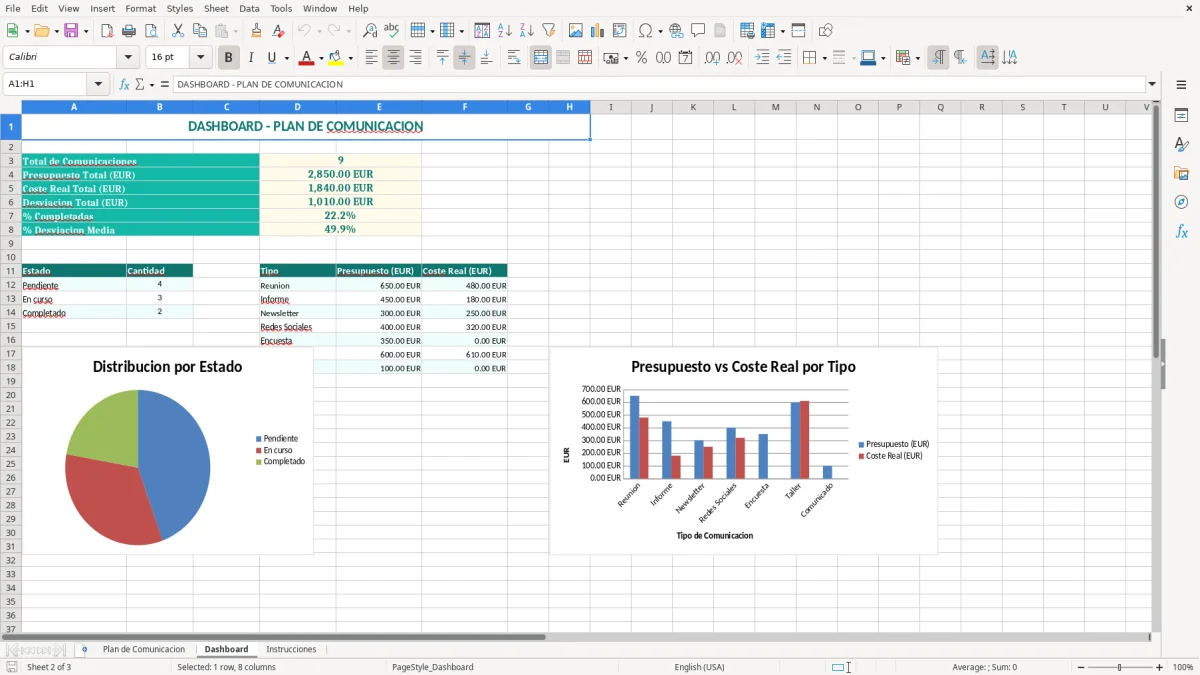This screenshot has width=1200, height=675.
Task: Clear direct formatting
Action: pos(278,31)
